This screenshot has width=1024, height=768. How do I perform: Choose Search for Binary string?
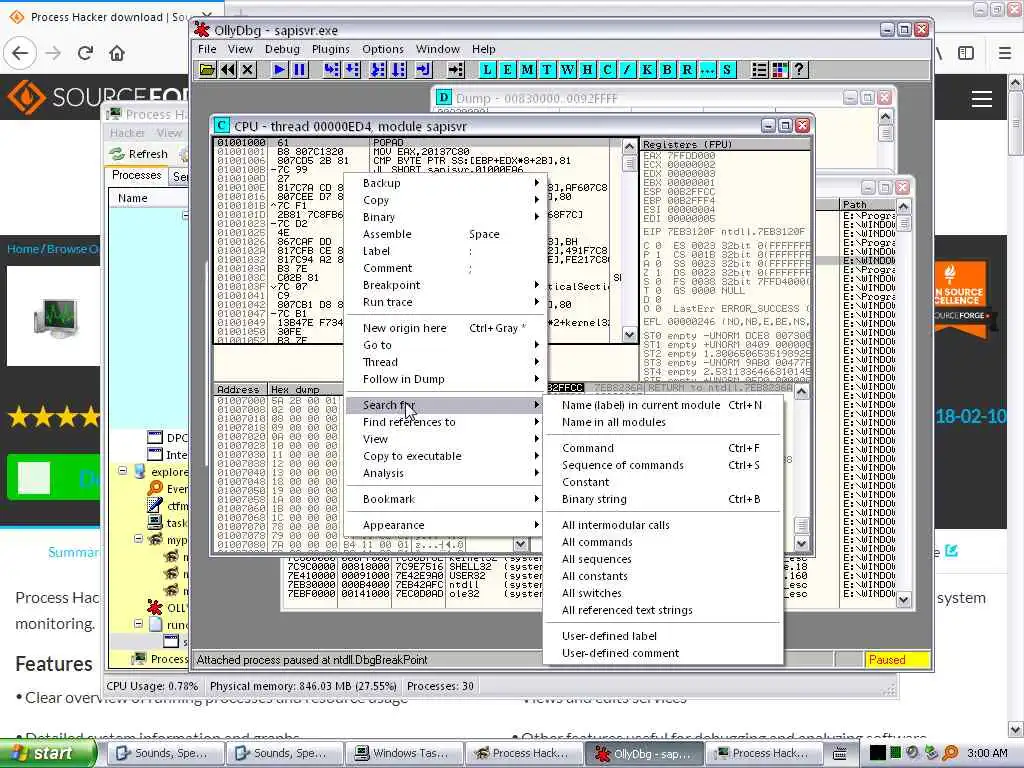pyautogui.click(x=663, y=499)
